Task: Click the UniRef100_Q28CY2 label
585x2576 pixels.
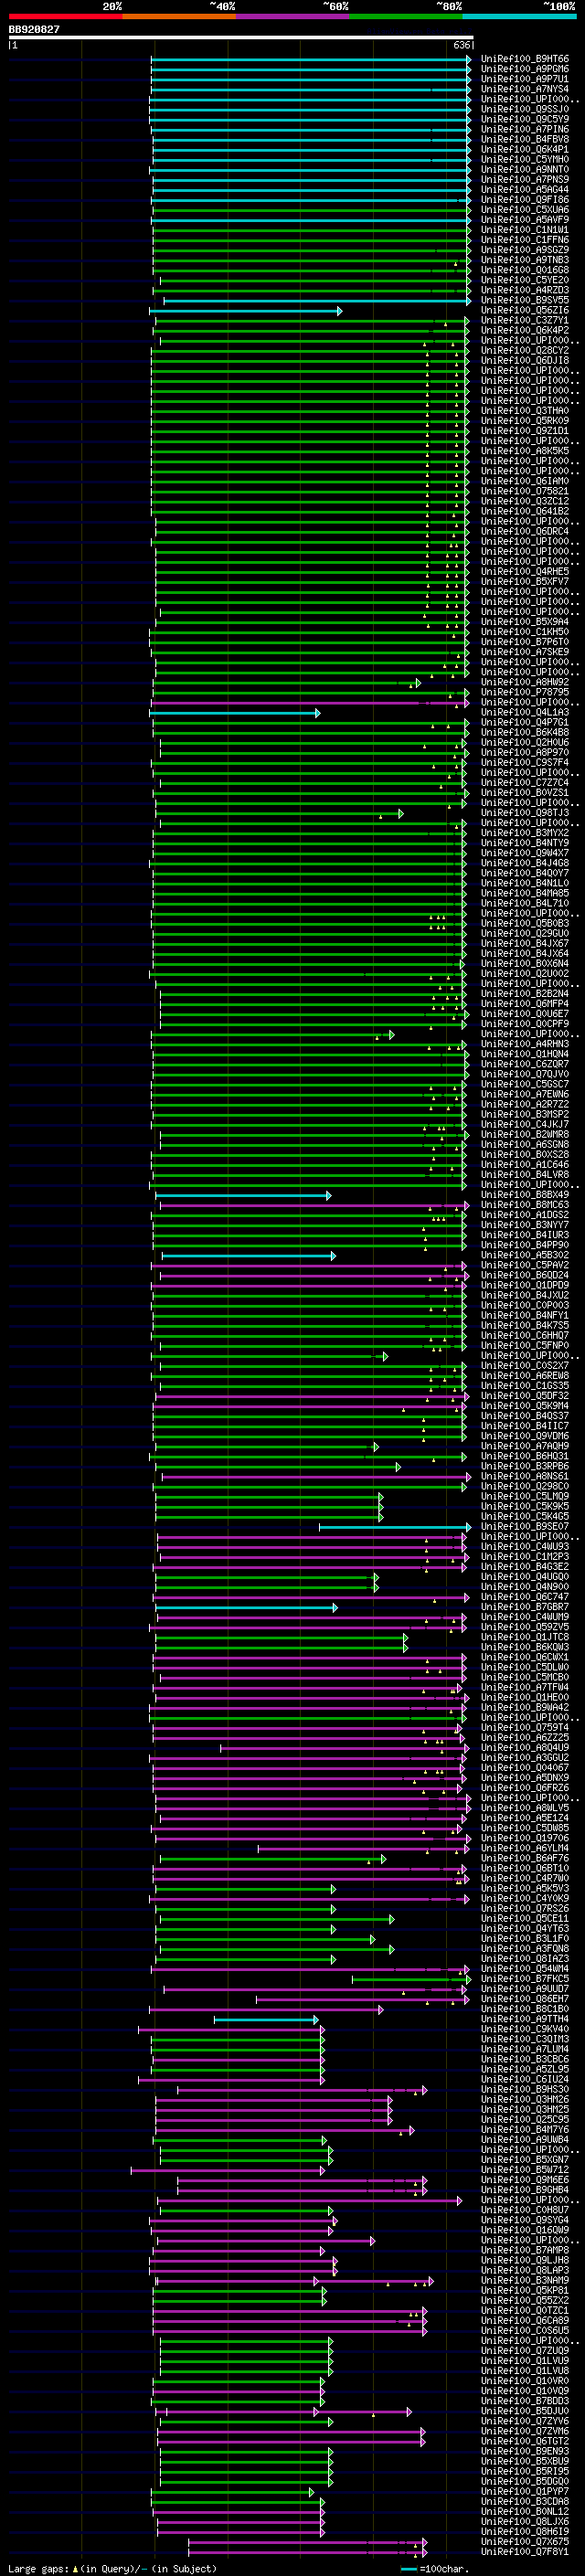Action: [x=524, y=351]
